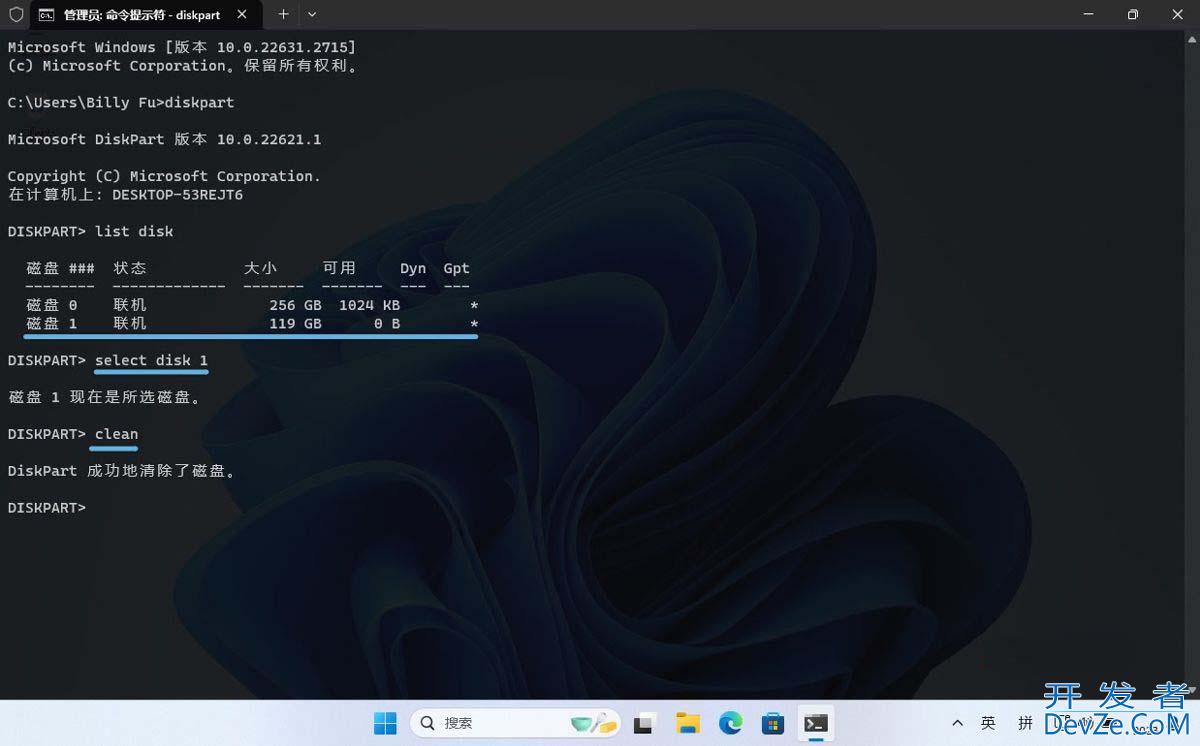Select the 管理员: 命令提示符 - diskpart tab
The height and width of the screenshot is (746, 1200).
coord(148,15)
